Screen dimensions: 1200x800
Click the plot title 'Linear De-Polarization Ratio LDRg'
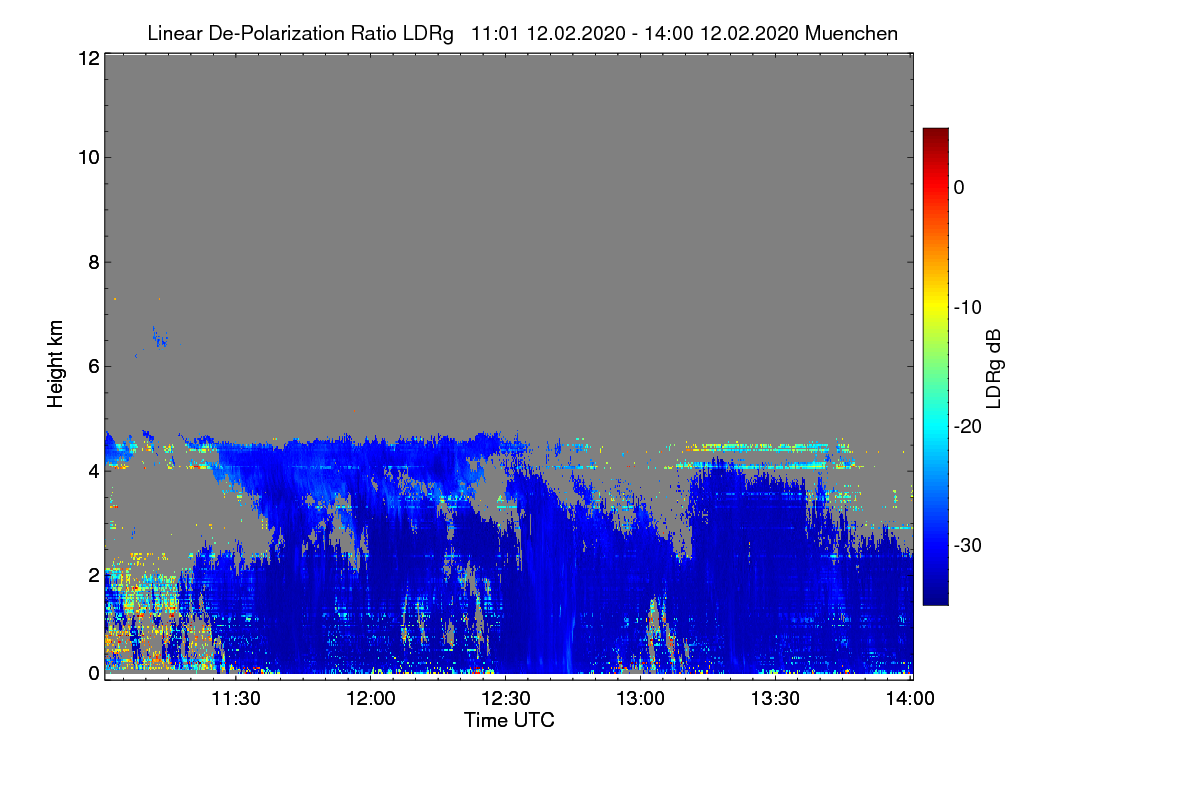300,33
